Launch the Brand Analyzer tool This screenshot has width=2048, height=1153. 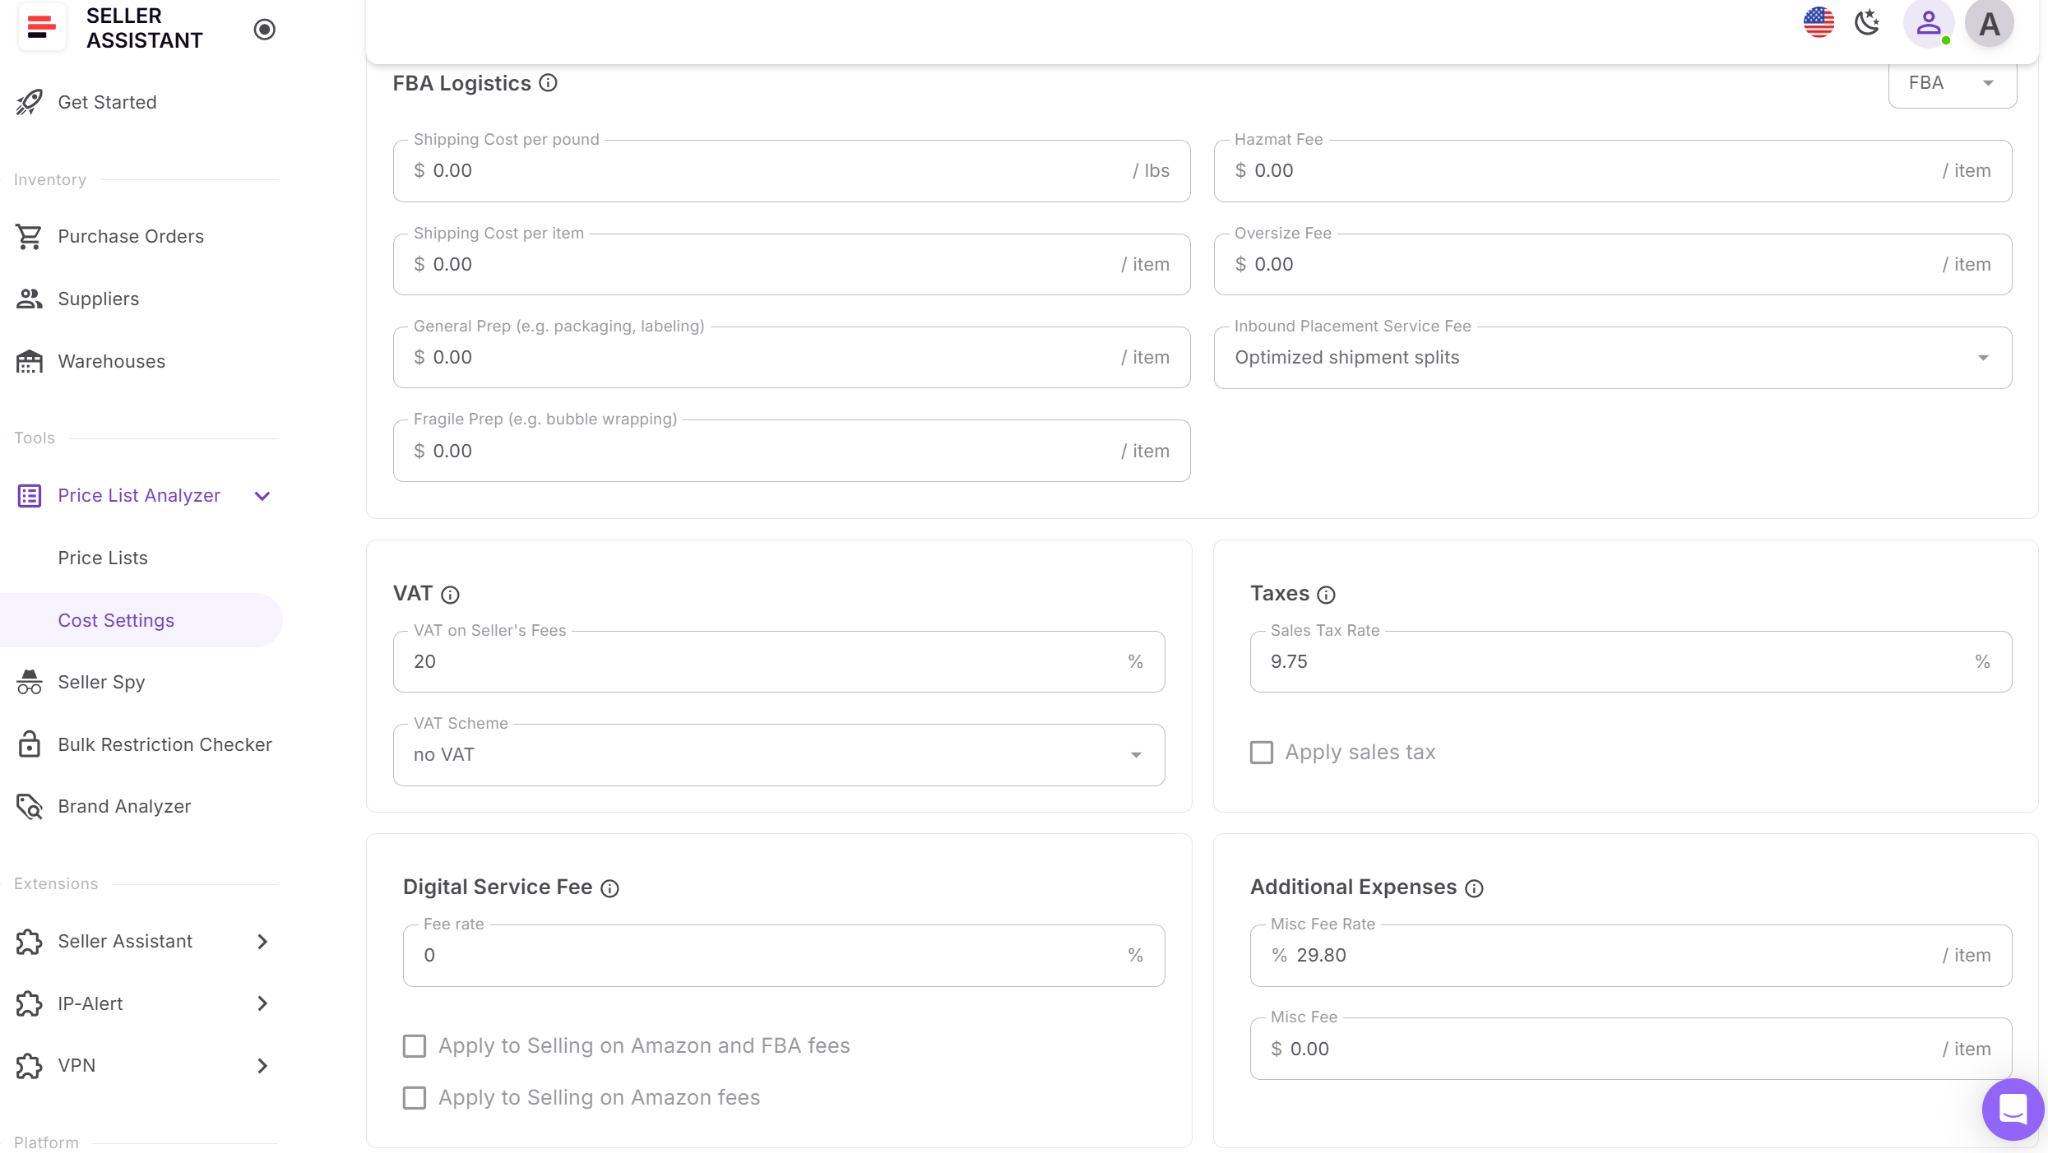point(124,806)
